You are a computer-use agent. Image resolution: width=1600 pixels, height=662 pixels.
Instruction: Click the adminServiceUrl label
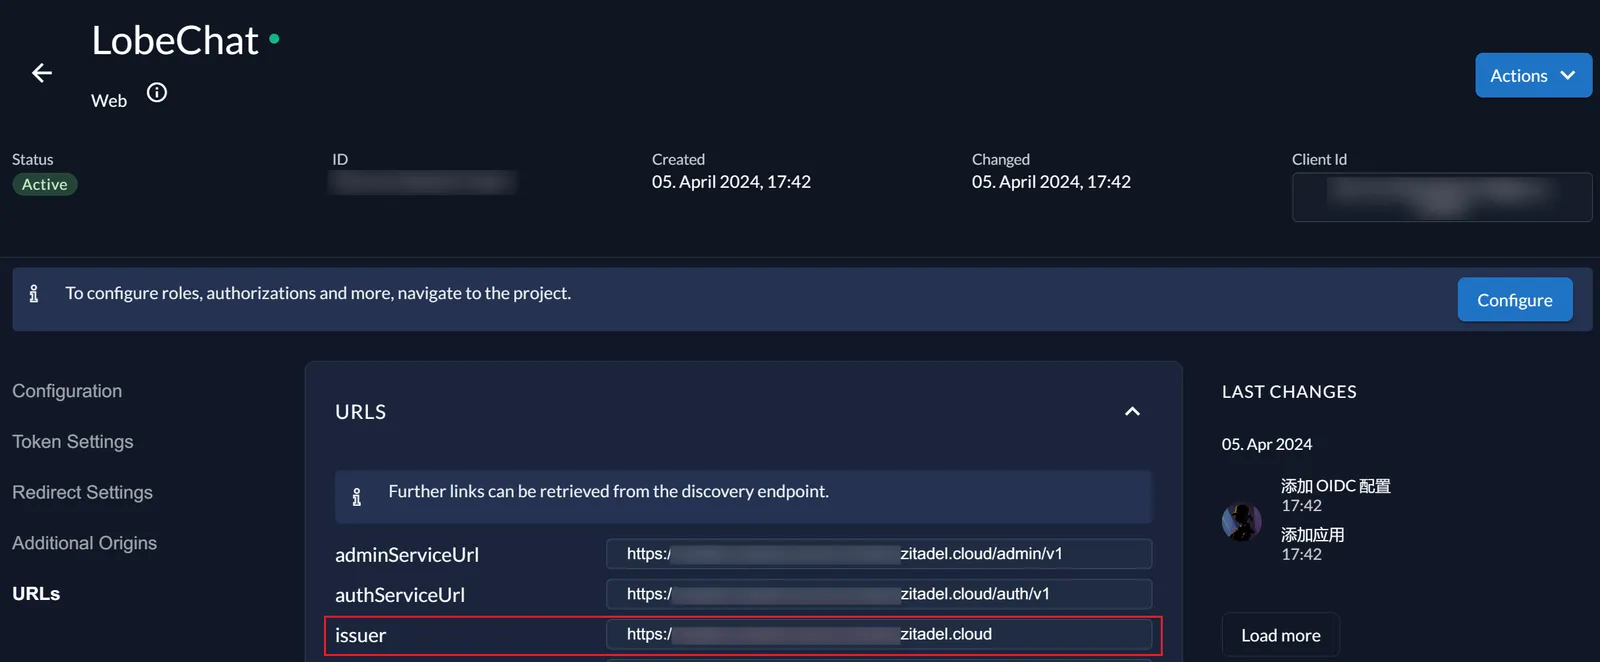pos(407,555)
